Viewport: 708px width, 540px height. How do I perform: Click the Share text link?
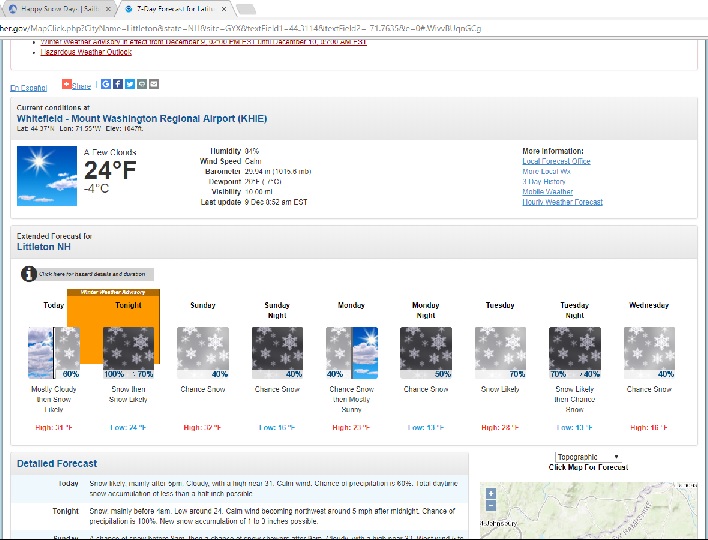click(81, 86)
